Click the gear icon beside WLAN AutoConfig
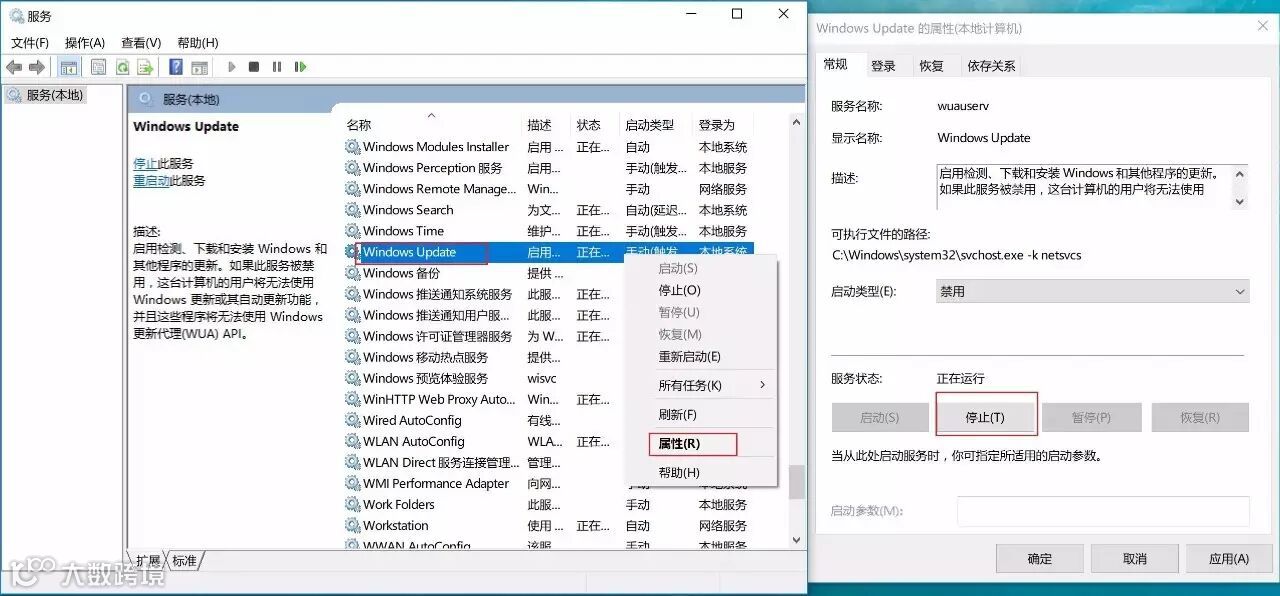Viewport: 1280px width, 596px height. tap(353, 441)
